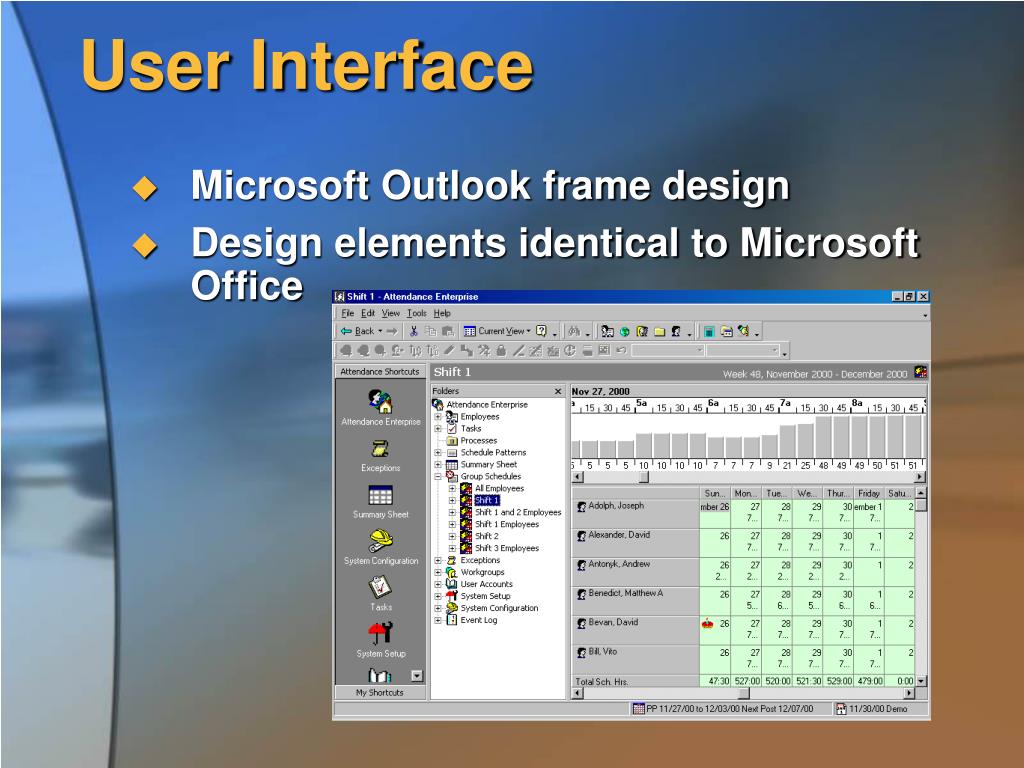Click the clock icon in second toolbar
Viewport: 1024px width, 768px height.
[x=569, y=351]
